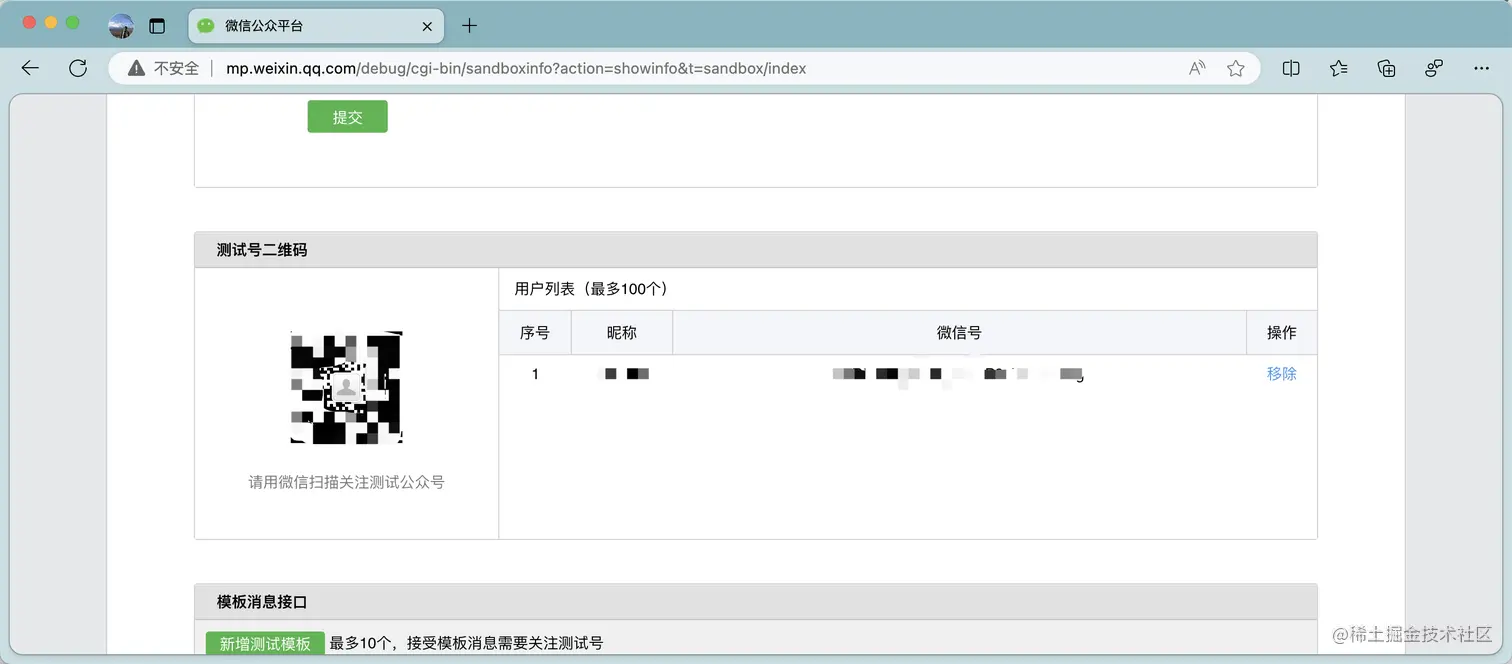Open the Read aloud feature icon
1512x664 pixels.
click(1196, 67)
